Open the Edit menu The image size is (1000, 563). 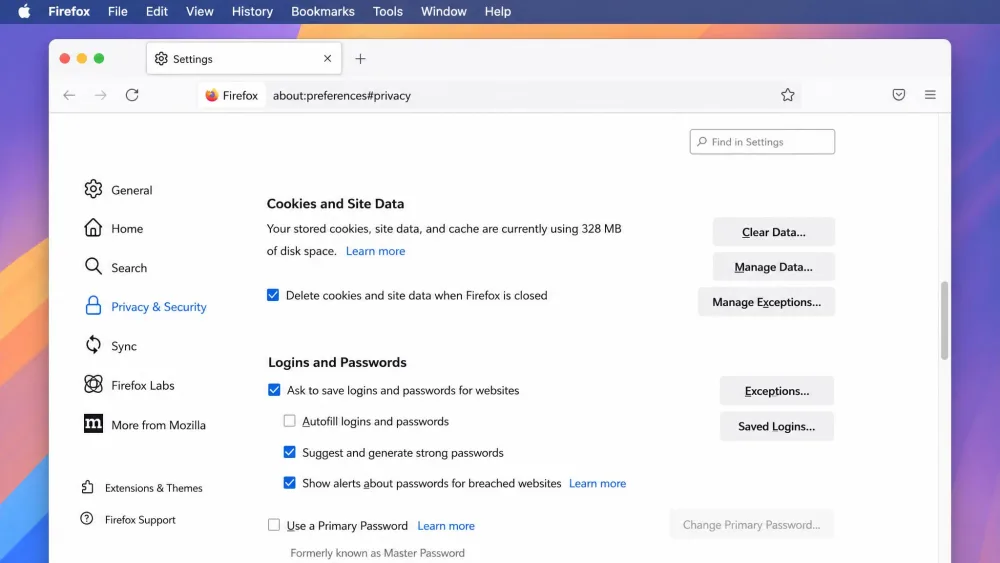(x=156, y=11)
